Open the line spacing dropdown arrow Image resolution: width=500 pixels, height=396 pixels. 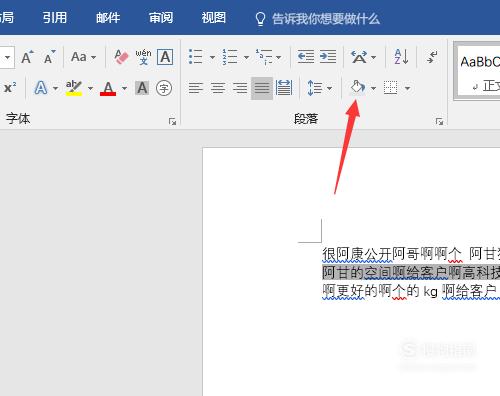click(x=330, y=88)
